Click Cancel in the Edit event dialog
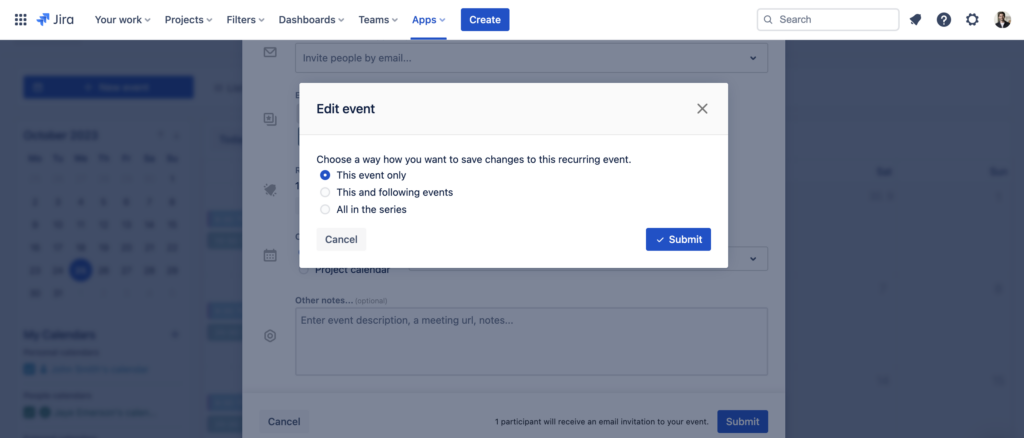1024x438 pixels. pyautogui.click(x=341, y=239)
